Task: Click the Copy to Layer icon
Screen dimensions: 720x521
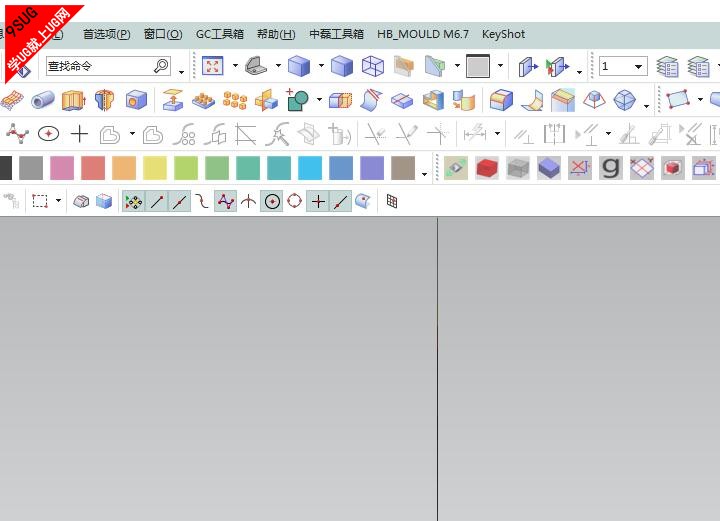Action: tap(558, 67)
